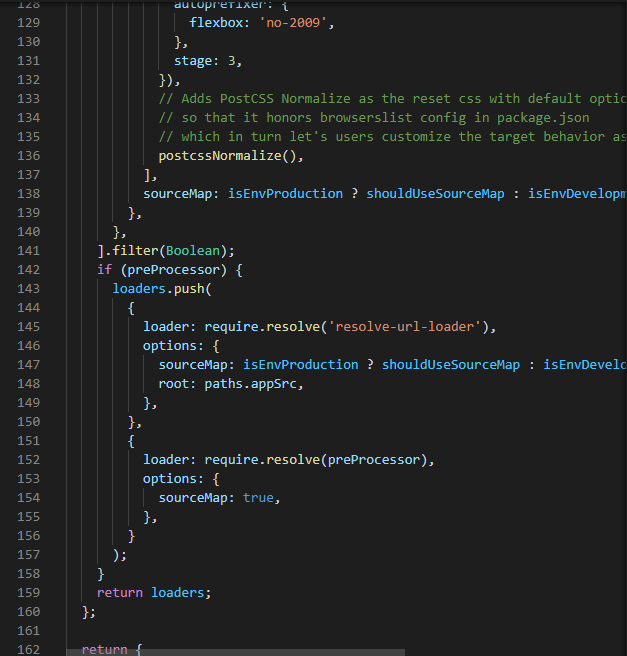This screenshot has height=656, width=627.
Task: Click the return keyword on line 159
Action: 120,593
